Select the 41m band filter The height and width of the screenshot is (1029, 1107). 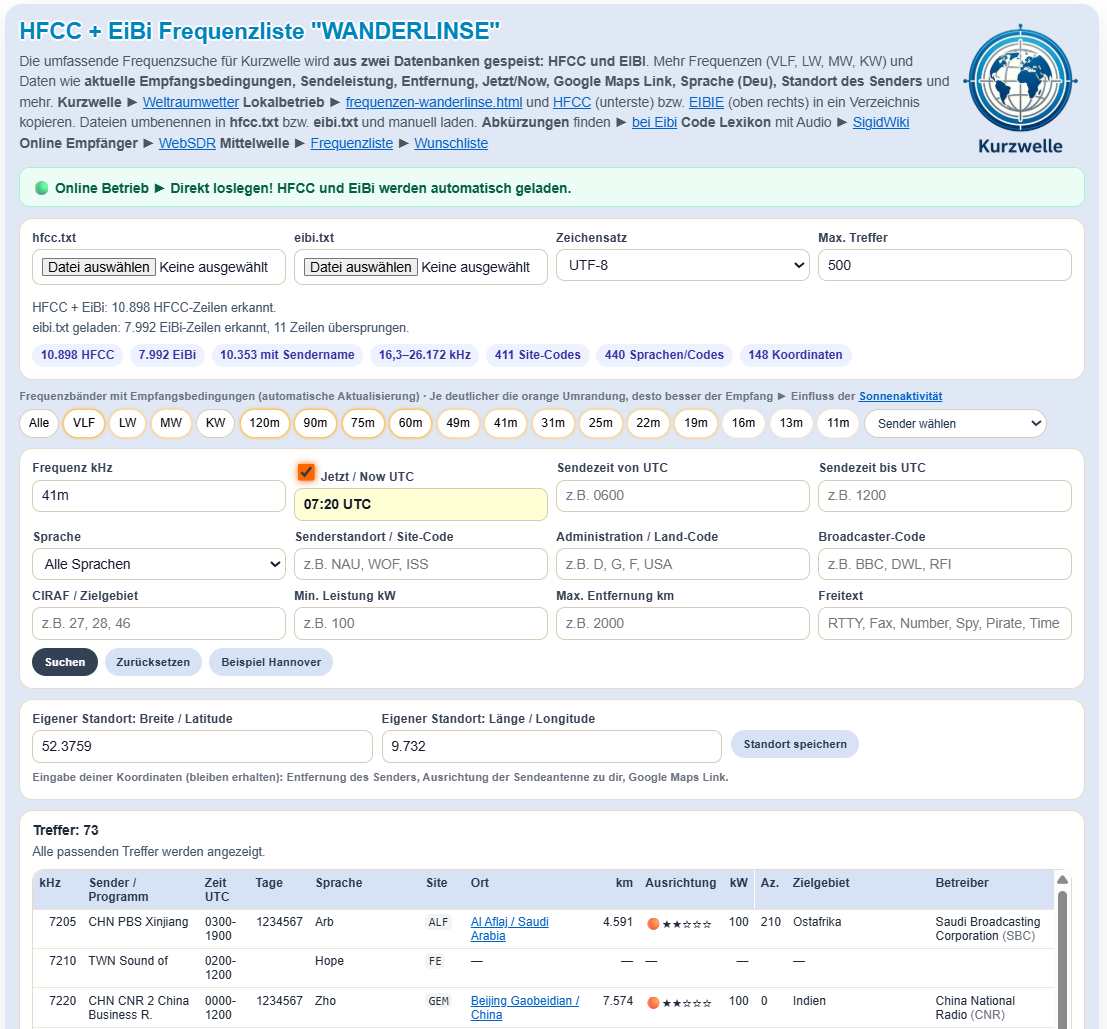pyautogui.click(x=505, y=423)
